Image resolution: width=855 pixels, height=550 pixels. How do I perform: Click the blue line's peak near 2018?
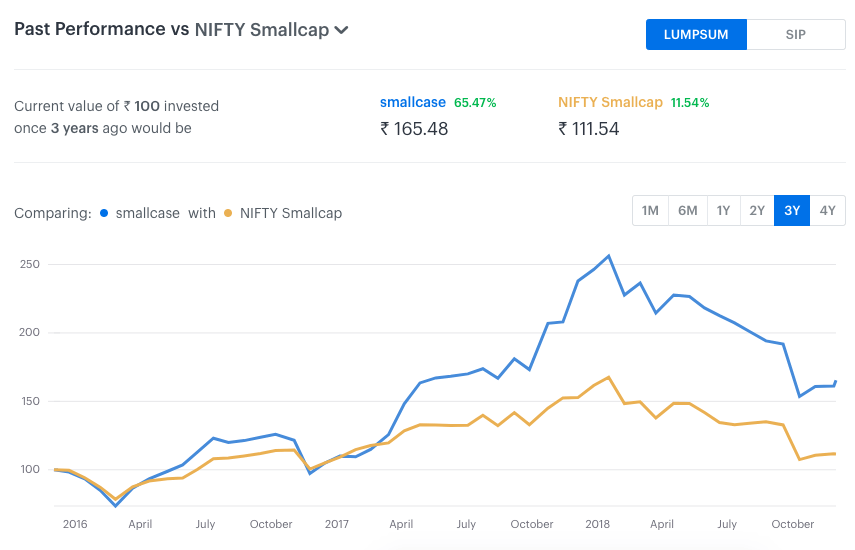click(x=609, y=256)
